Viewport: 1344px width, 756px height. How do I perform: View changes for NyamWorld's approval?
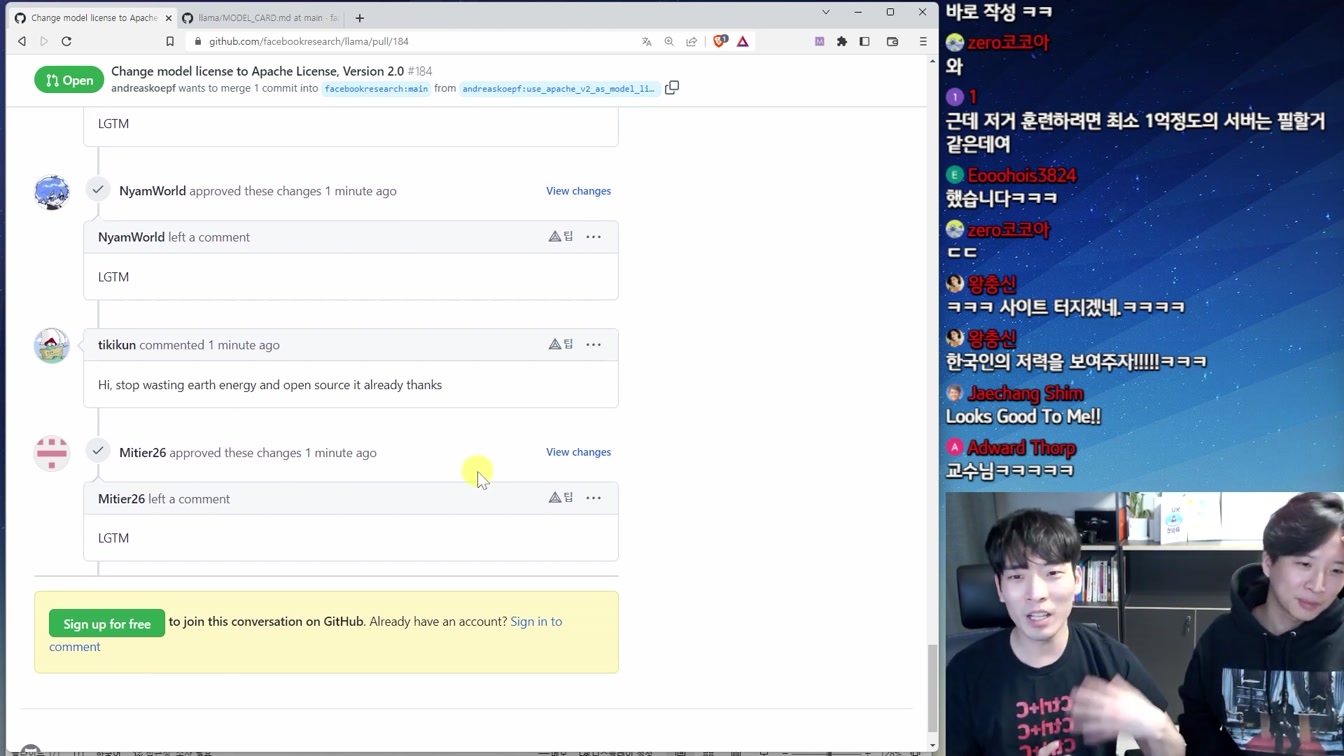pos(578,191)
